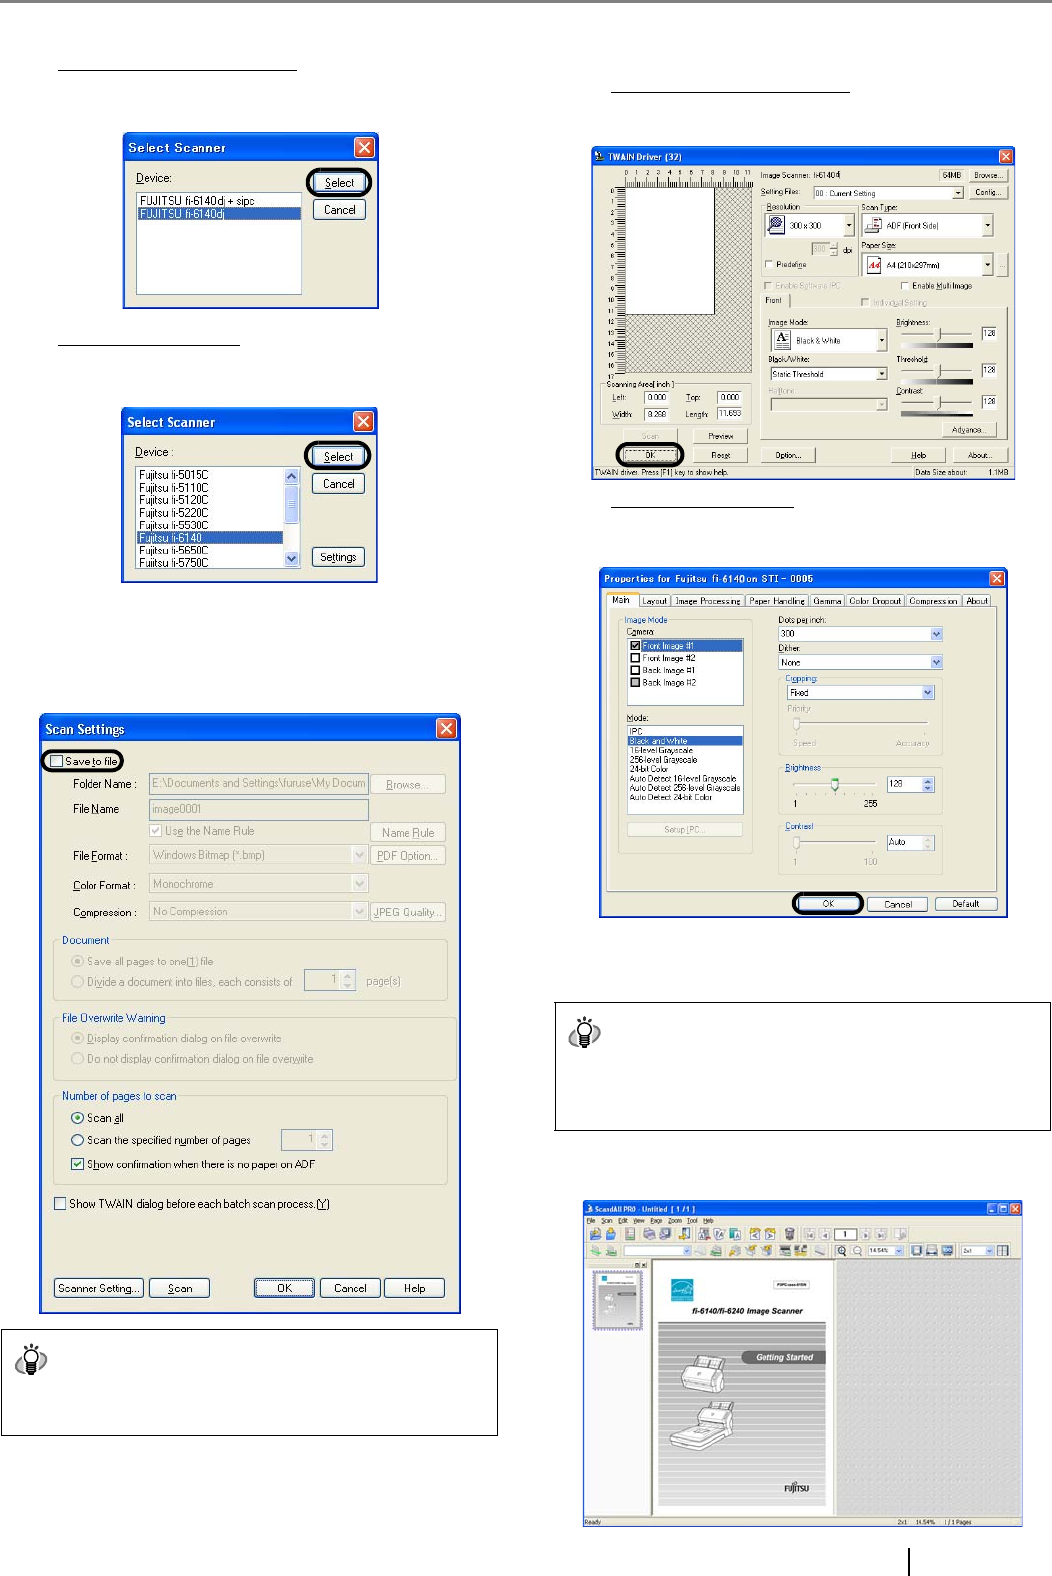Select Fujitsu fi-5750C in the device list
1052x1576 pixels.
pos(210,563)
